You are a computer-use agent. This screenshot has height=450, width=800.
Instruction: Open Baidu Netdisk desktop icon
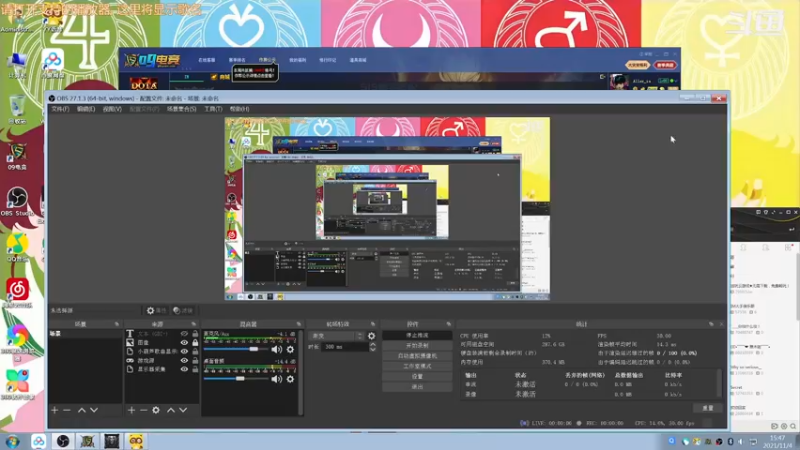(x=52, y=64)
